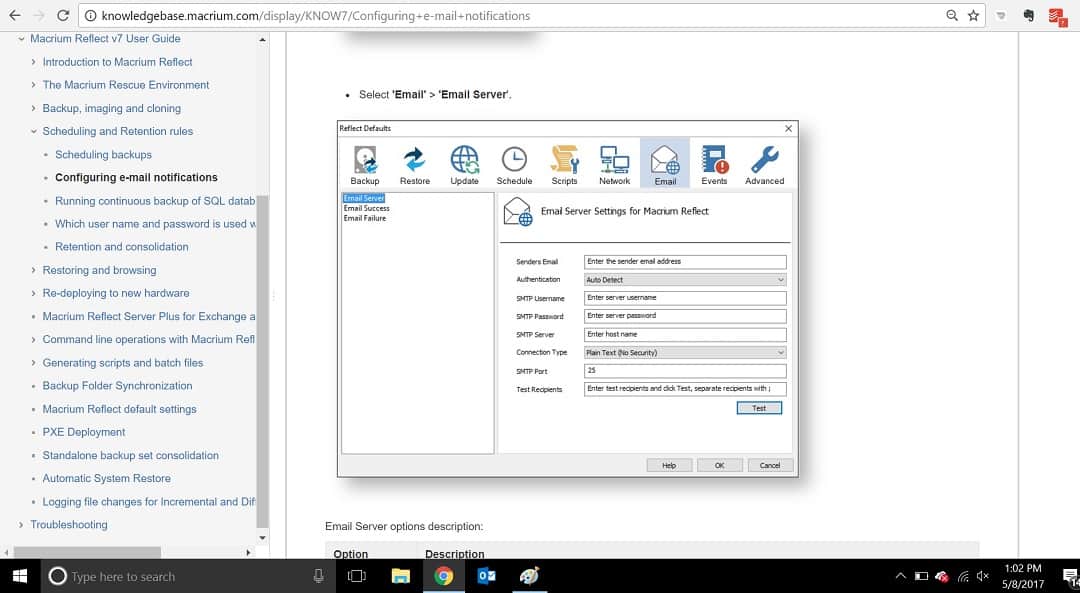1080x593 pixels.
Task: Open Automatic System Restore link
Action: click(x=107, y=478)
